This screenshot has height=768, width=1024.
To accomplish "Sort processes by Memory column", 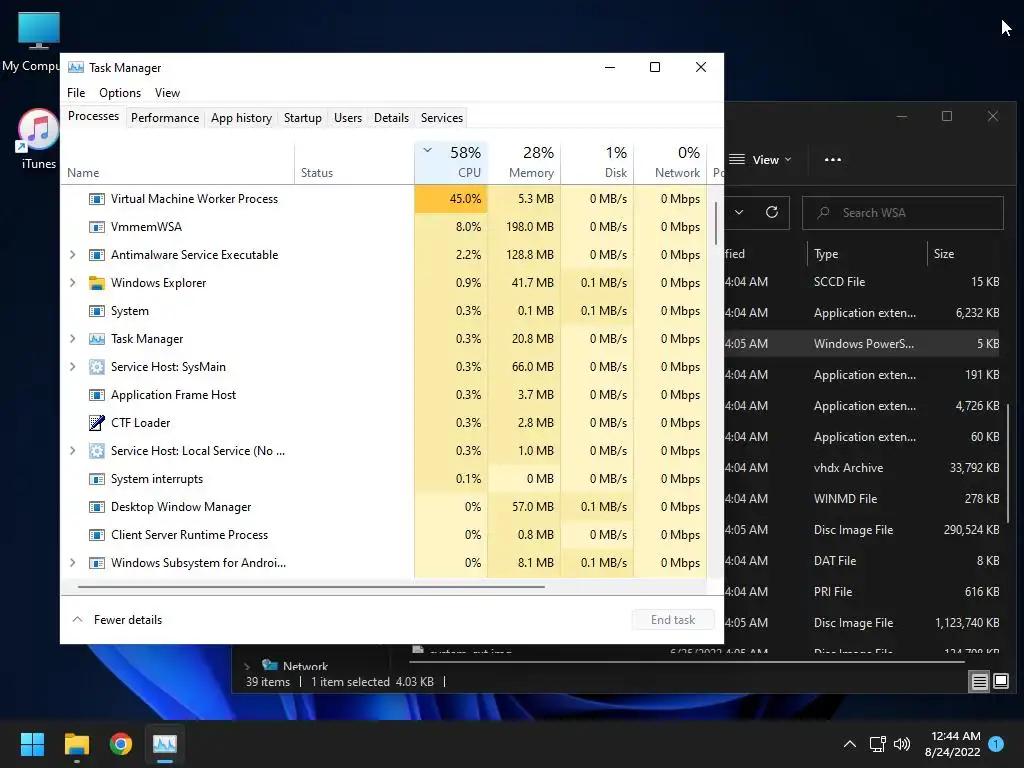I will point(524,163).
